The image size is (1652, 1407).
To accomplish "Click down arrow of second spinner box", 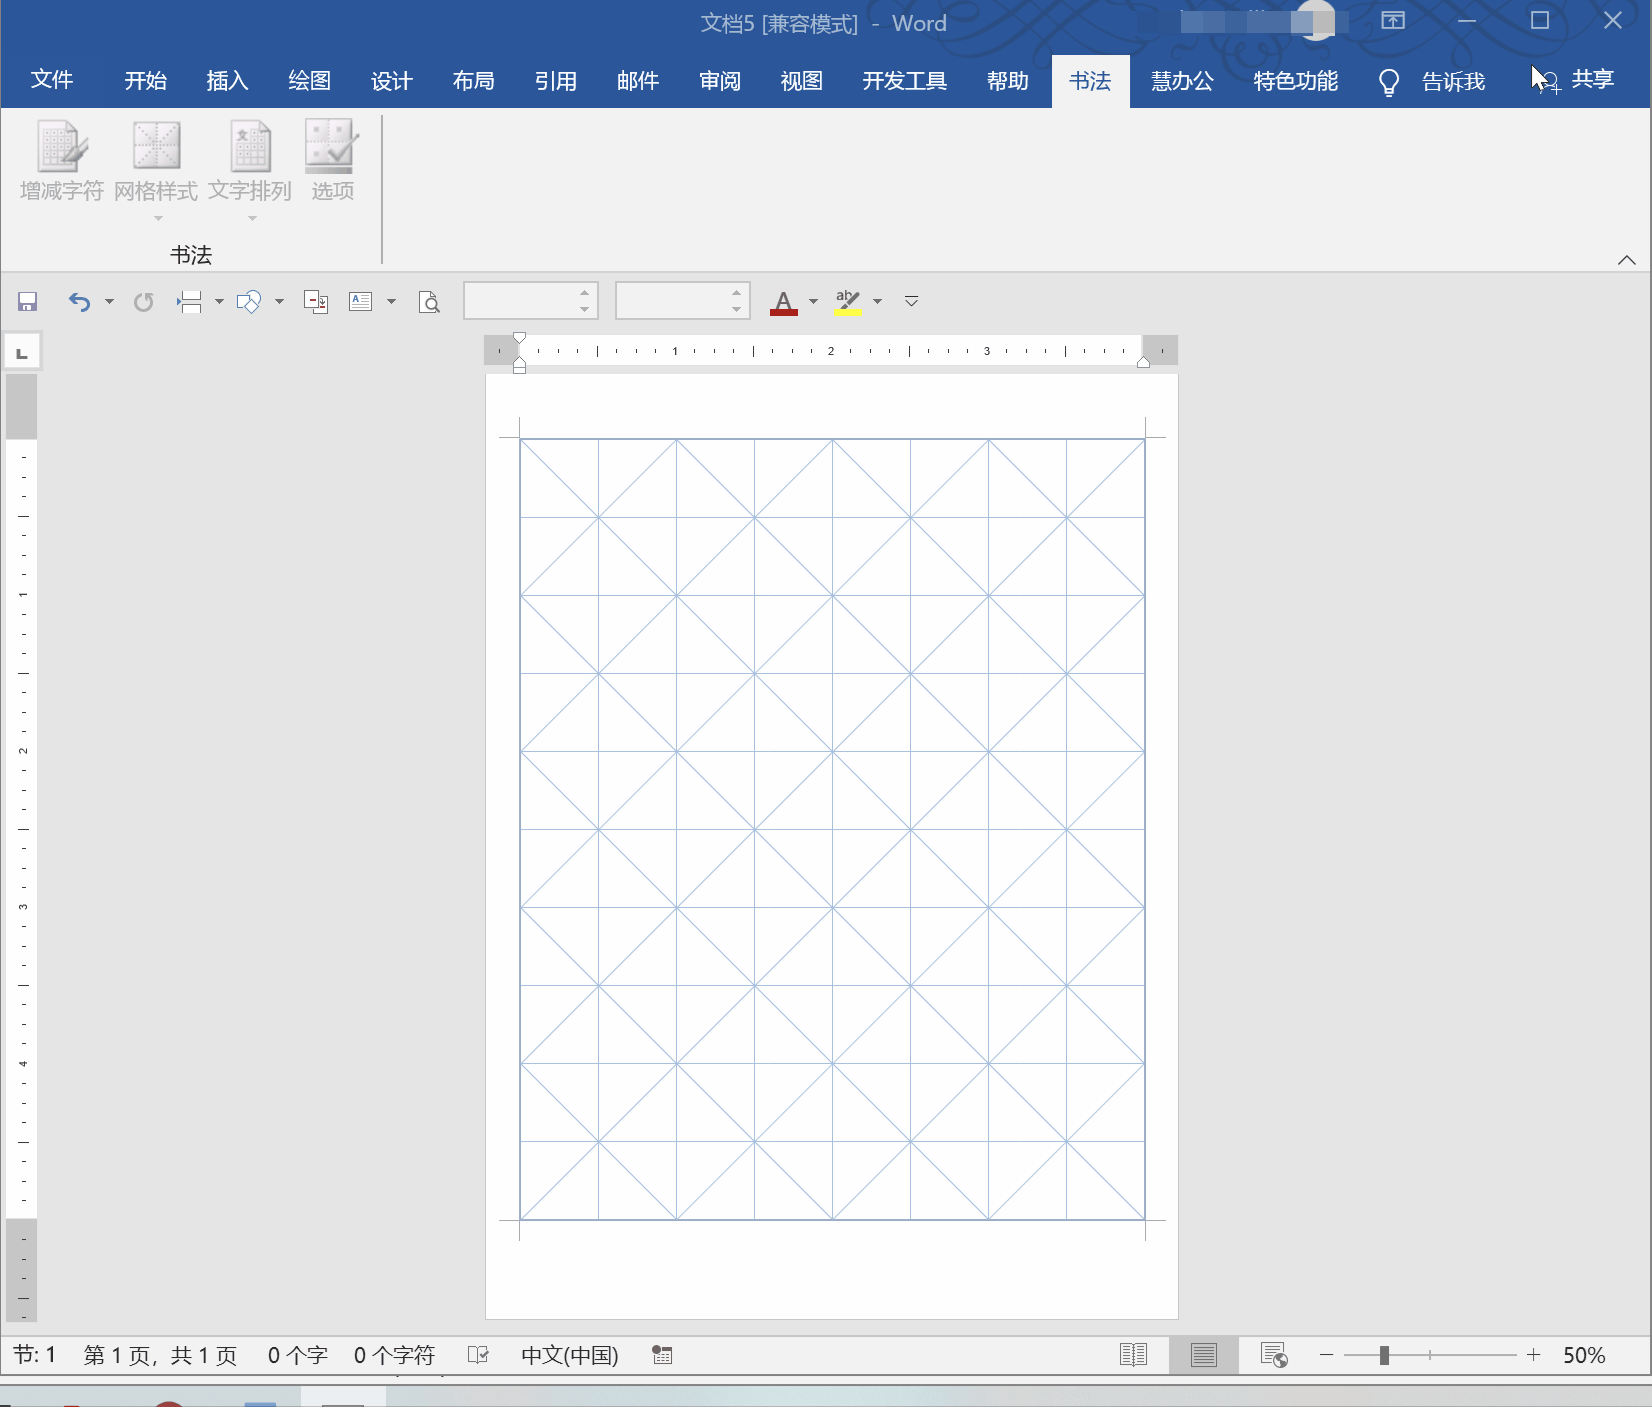I will tap(737, 310).
